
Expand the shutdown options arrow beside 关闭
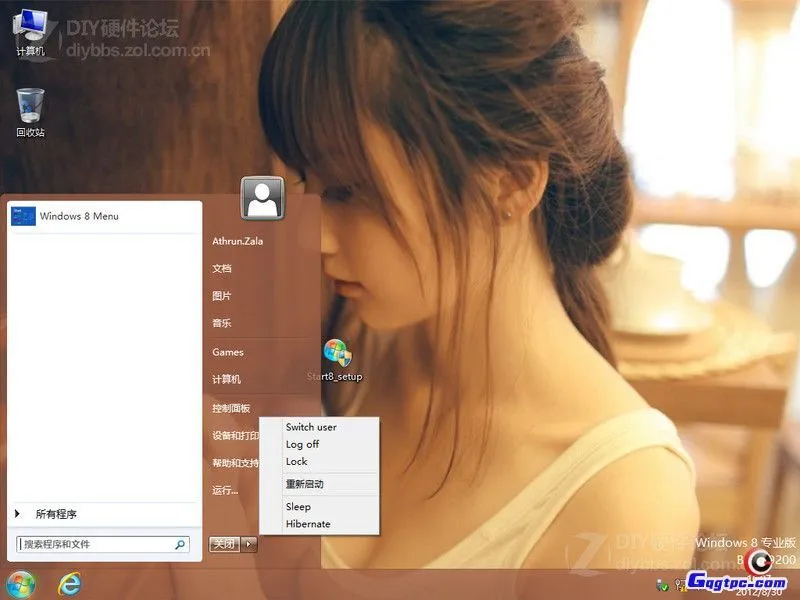249,543
